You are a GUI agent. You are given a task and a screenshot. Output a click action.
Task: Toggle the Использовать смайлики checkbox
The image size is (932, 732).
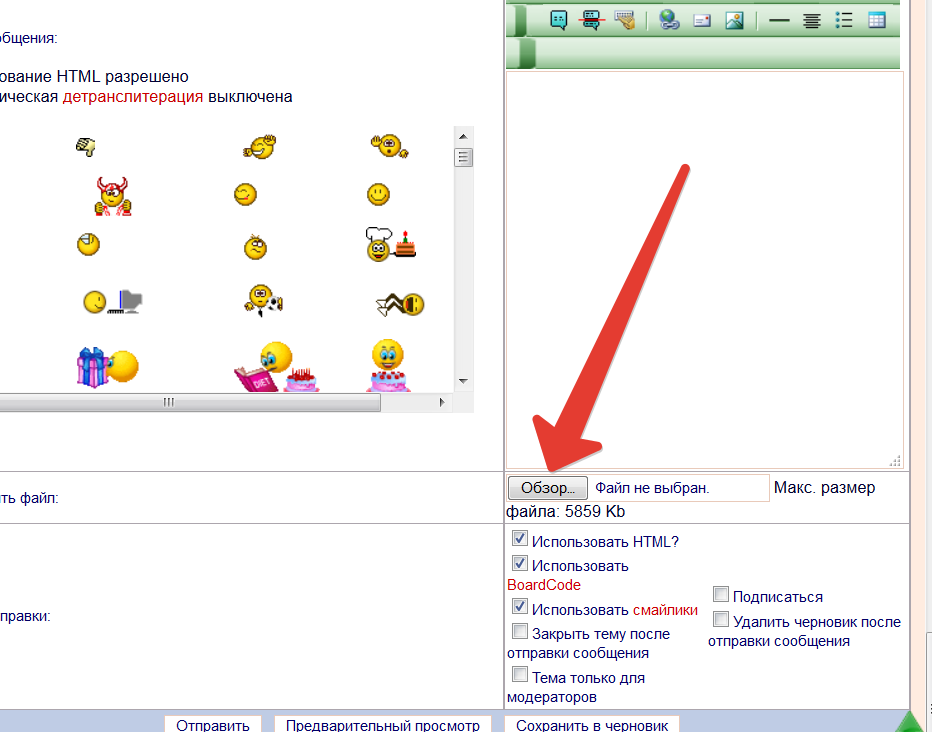(520, 607)
